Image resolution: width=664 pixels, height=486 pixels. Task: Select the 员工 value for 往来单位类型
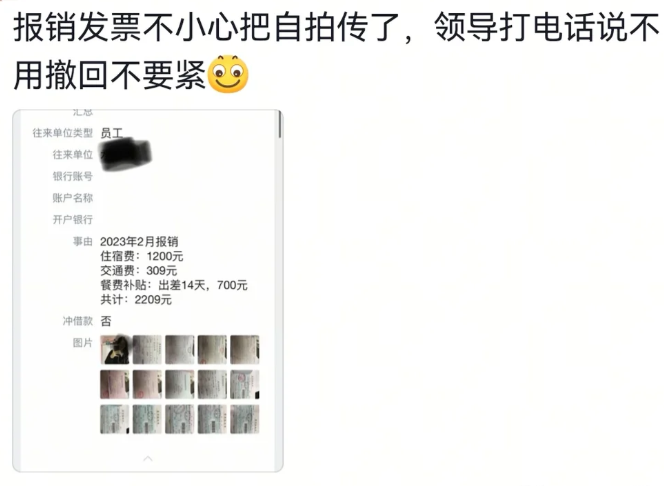click(111, 133)
